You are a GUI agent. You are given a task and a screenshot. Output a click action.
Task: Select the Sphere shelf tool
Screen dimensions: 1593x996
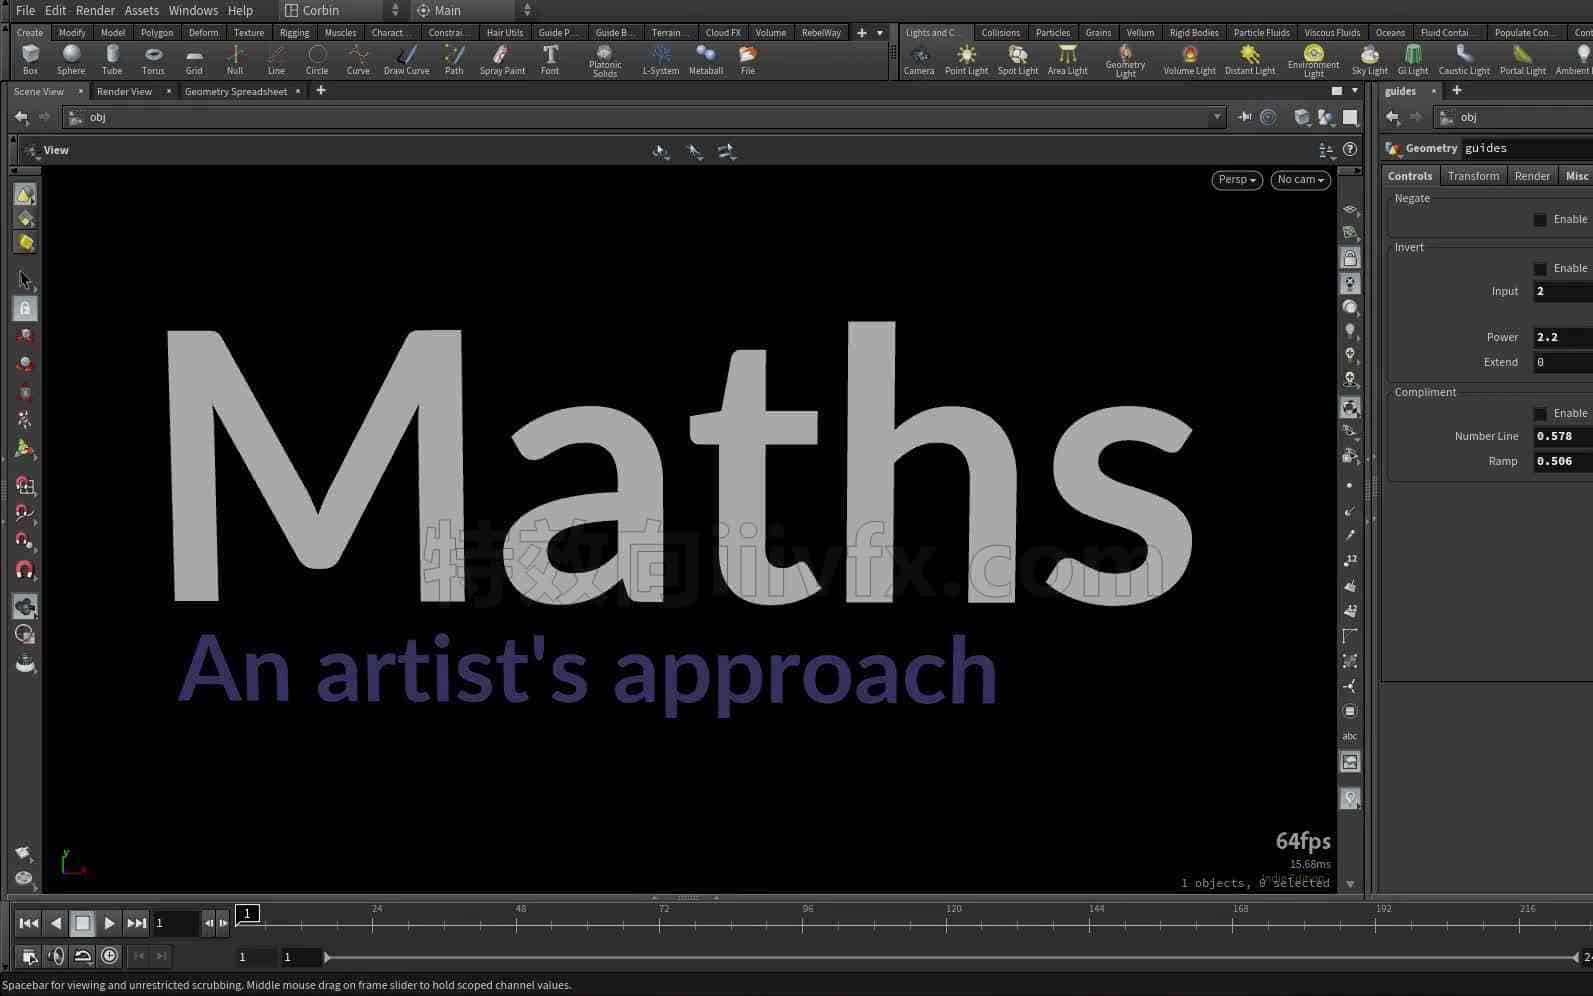71,60
